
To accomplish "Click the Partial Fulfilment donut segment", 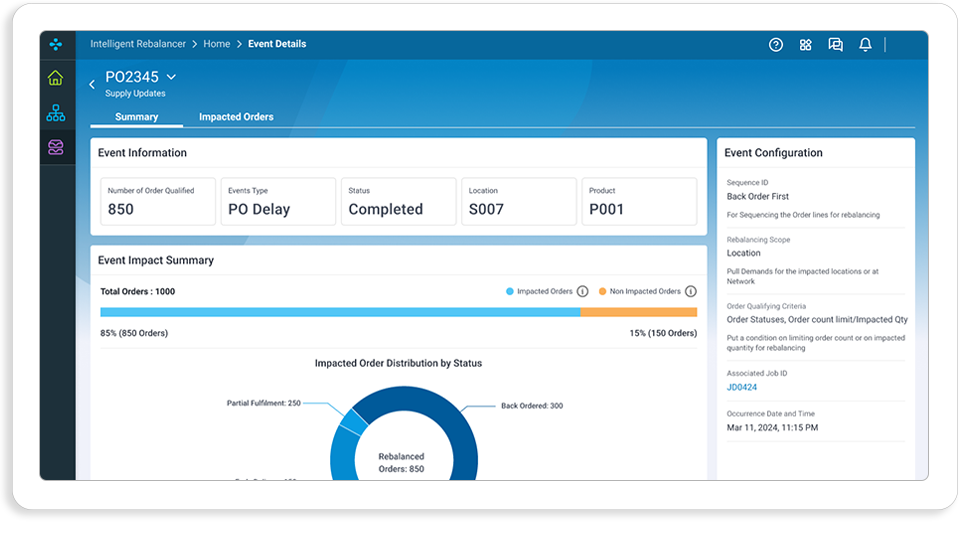I will click(x=353, y=422).
